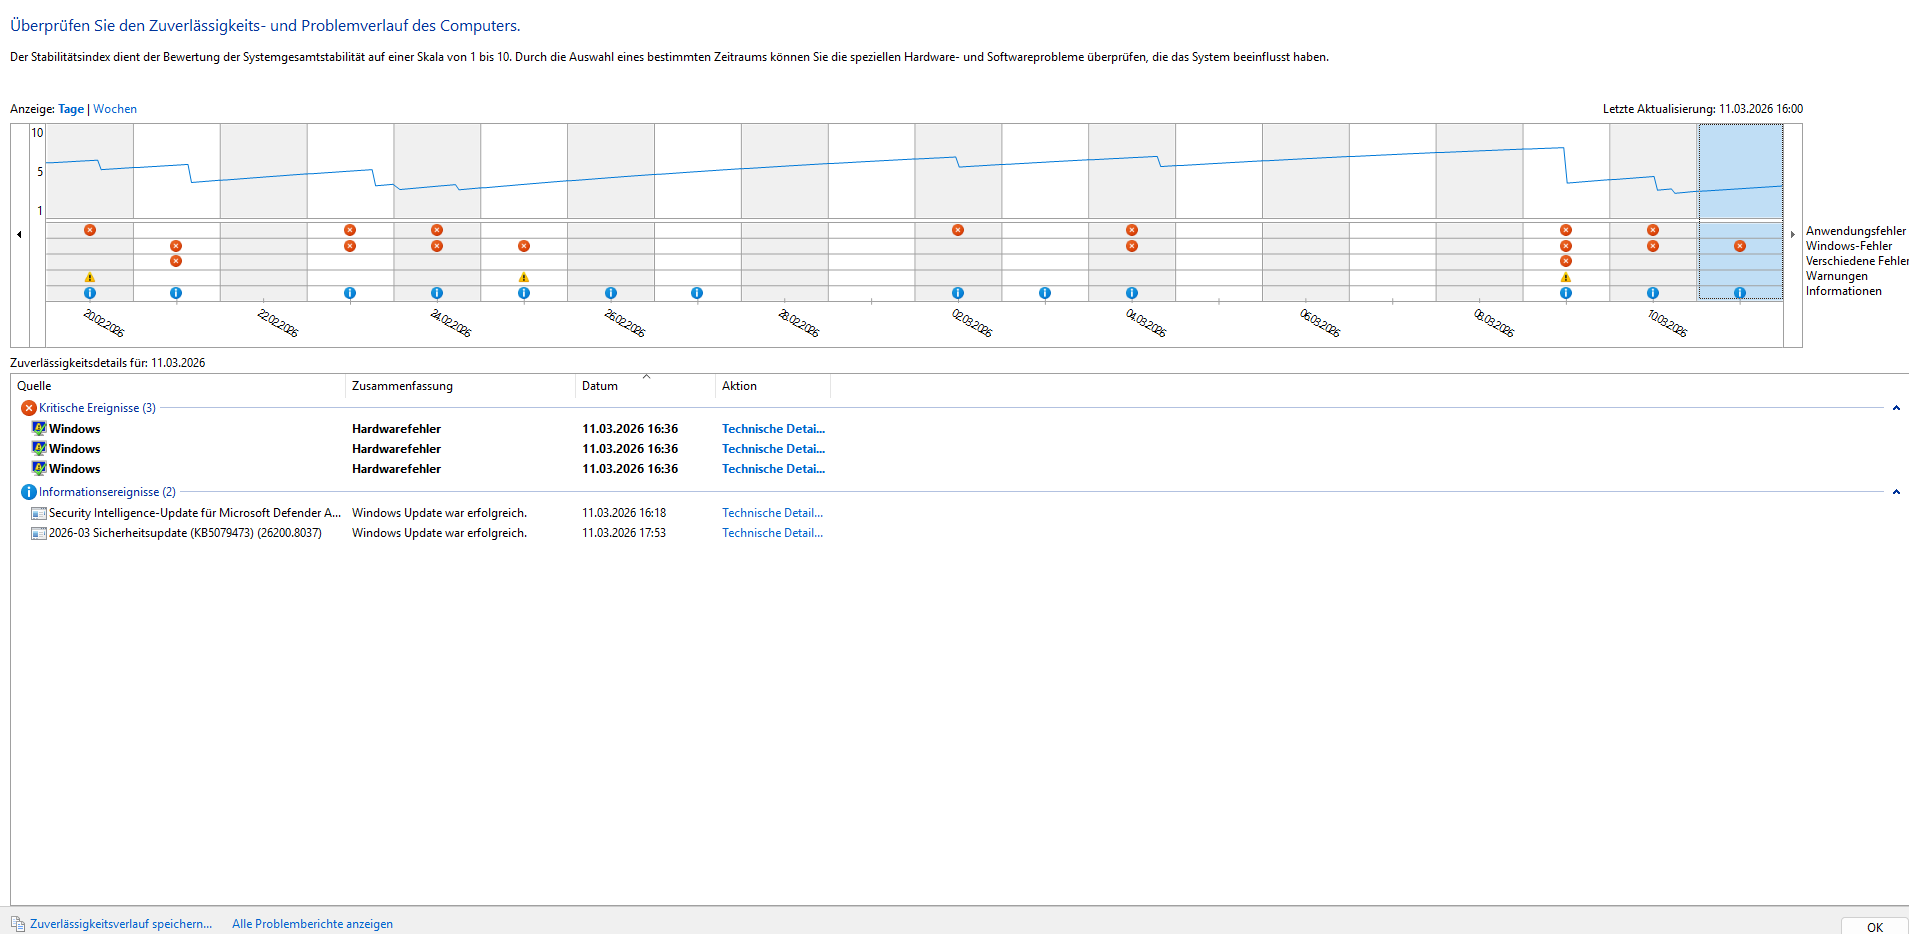
Task: Open Technische Details for 2026-03 Sicherheitsupdate
Action: coord(773,533)
